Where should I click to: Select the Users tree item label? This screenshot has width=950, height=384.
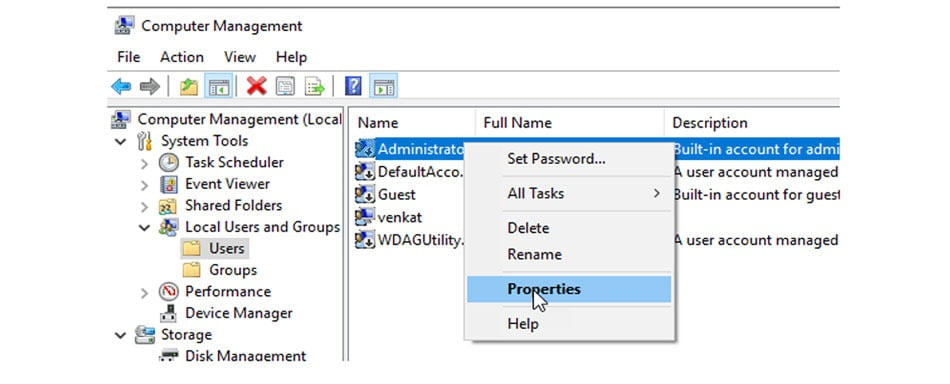tap(227, 248)
